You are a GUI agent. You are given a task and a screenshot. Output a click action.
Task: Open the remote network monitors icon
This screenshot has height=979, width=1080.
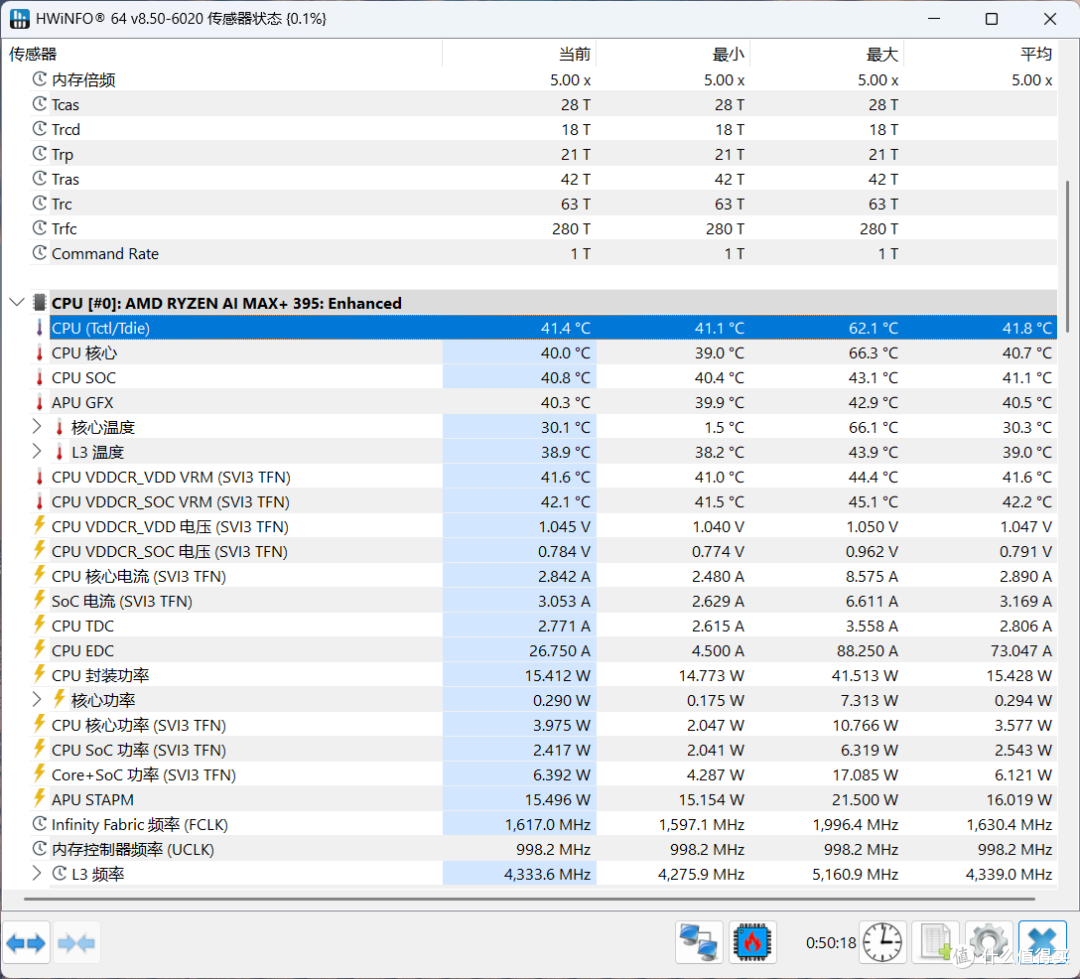698,942
